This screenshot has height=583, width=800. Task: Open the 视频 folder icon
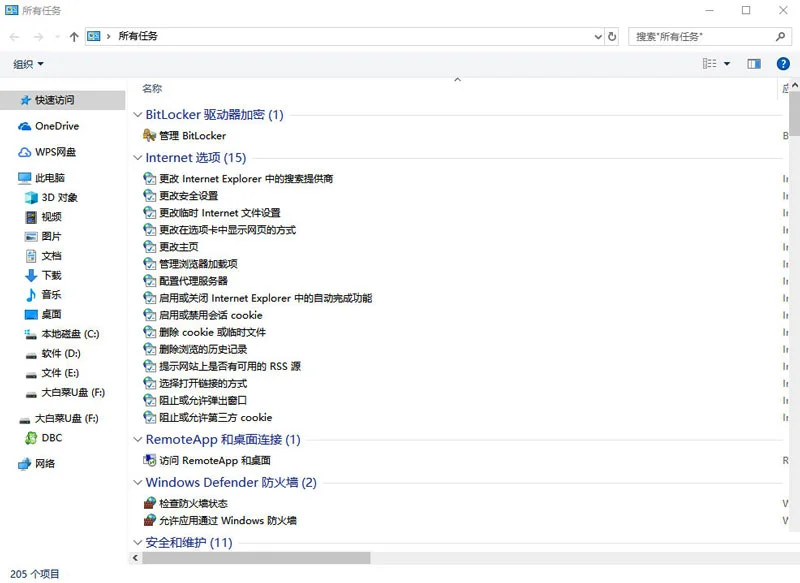coord(31,217)
